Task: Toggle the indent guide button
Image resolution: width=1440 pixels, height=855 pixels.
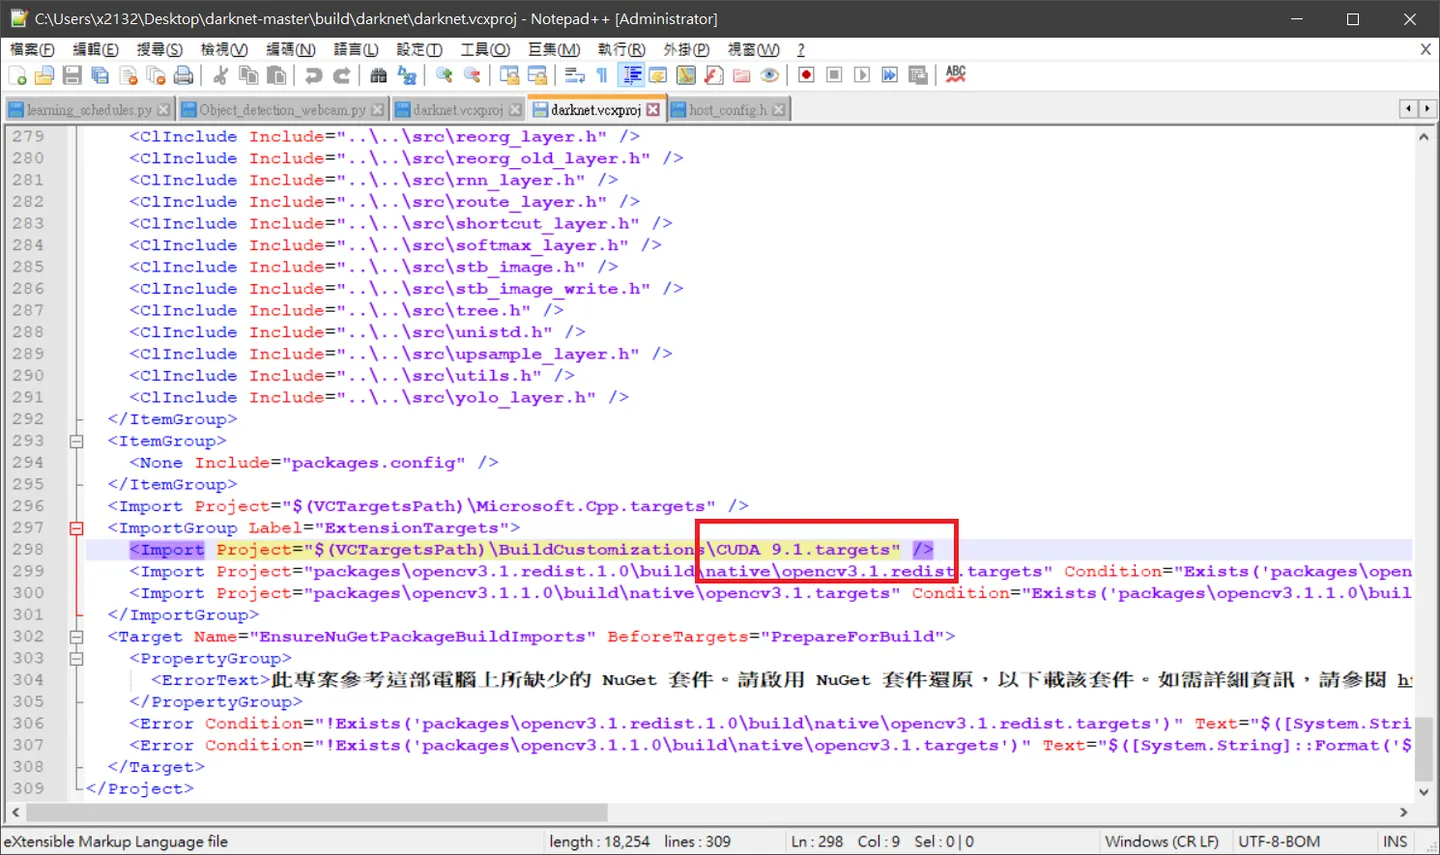Action: point(632,75)
